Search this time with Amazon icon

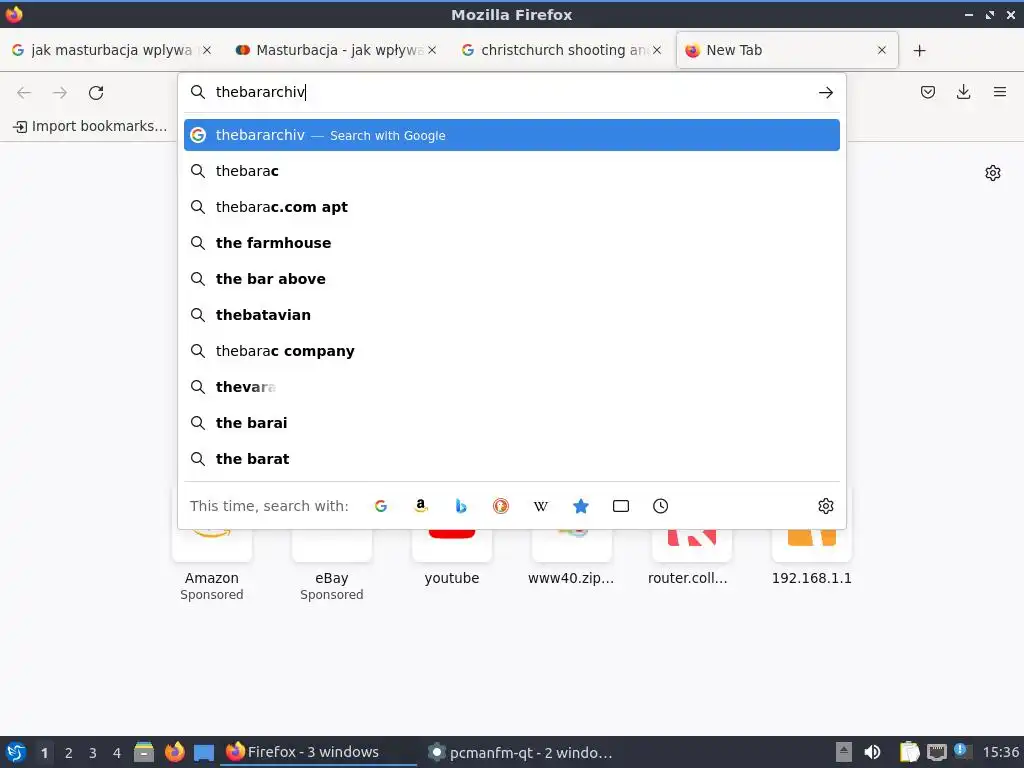click(421, 506)
